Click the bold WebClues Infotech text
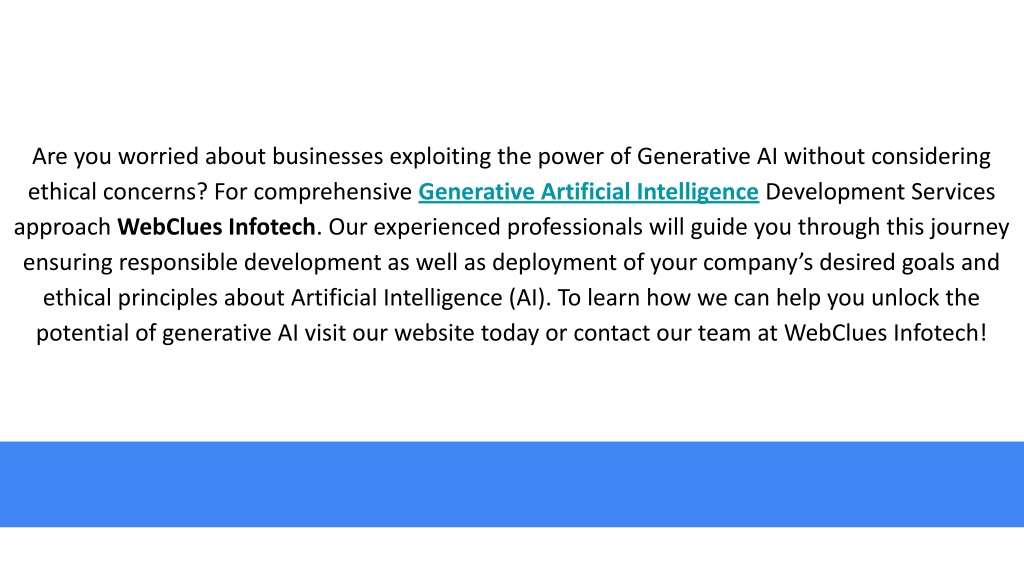Screen dimensions: 1024x576 click(x=216, y=227)
